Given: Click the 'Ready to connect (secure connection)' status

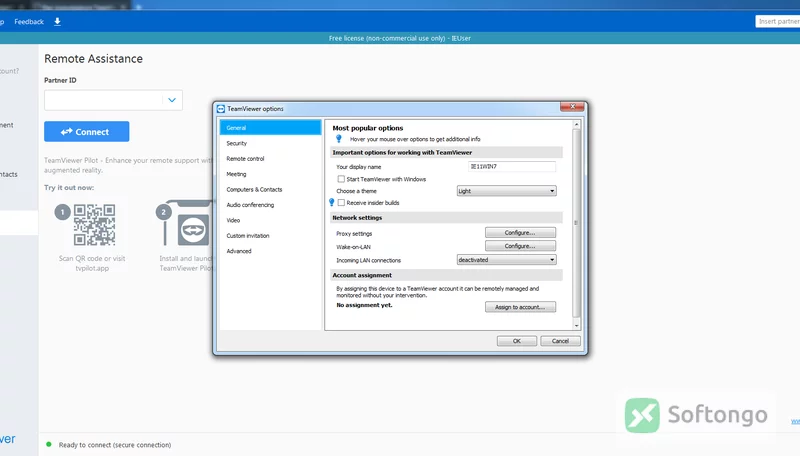Looking at the screenshot, I should pos(115,445).
